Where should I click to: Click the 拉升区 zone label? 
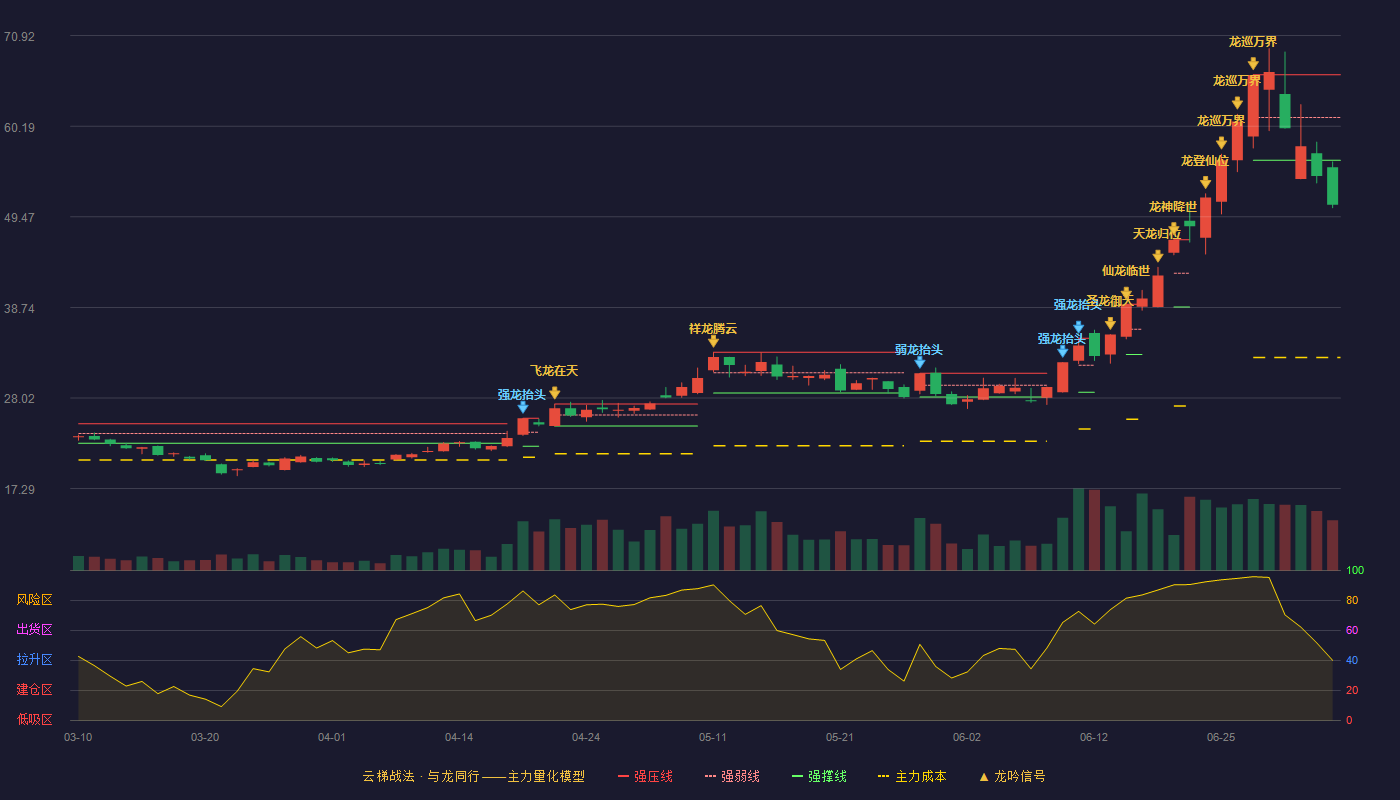(34, 660)
